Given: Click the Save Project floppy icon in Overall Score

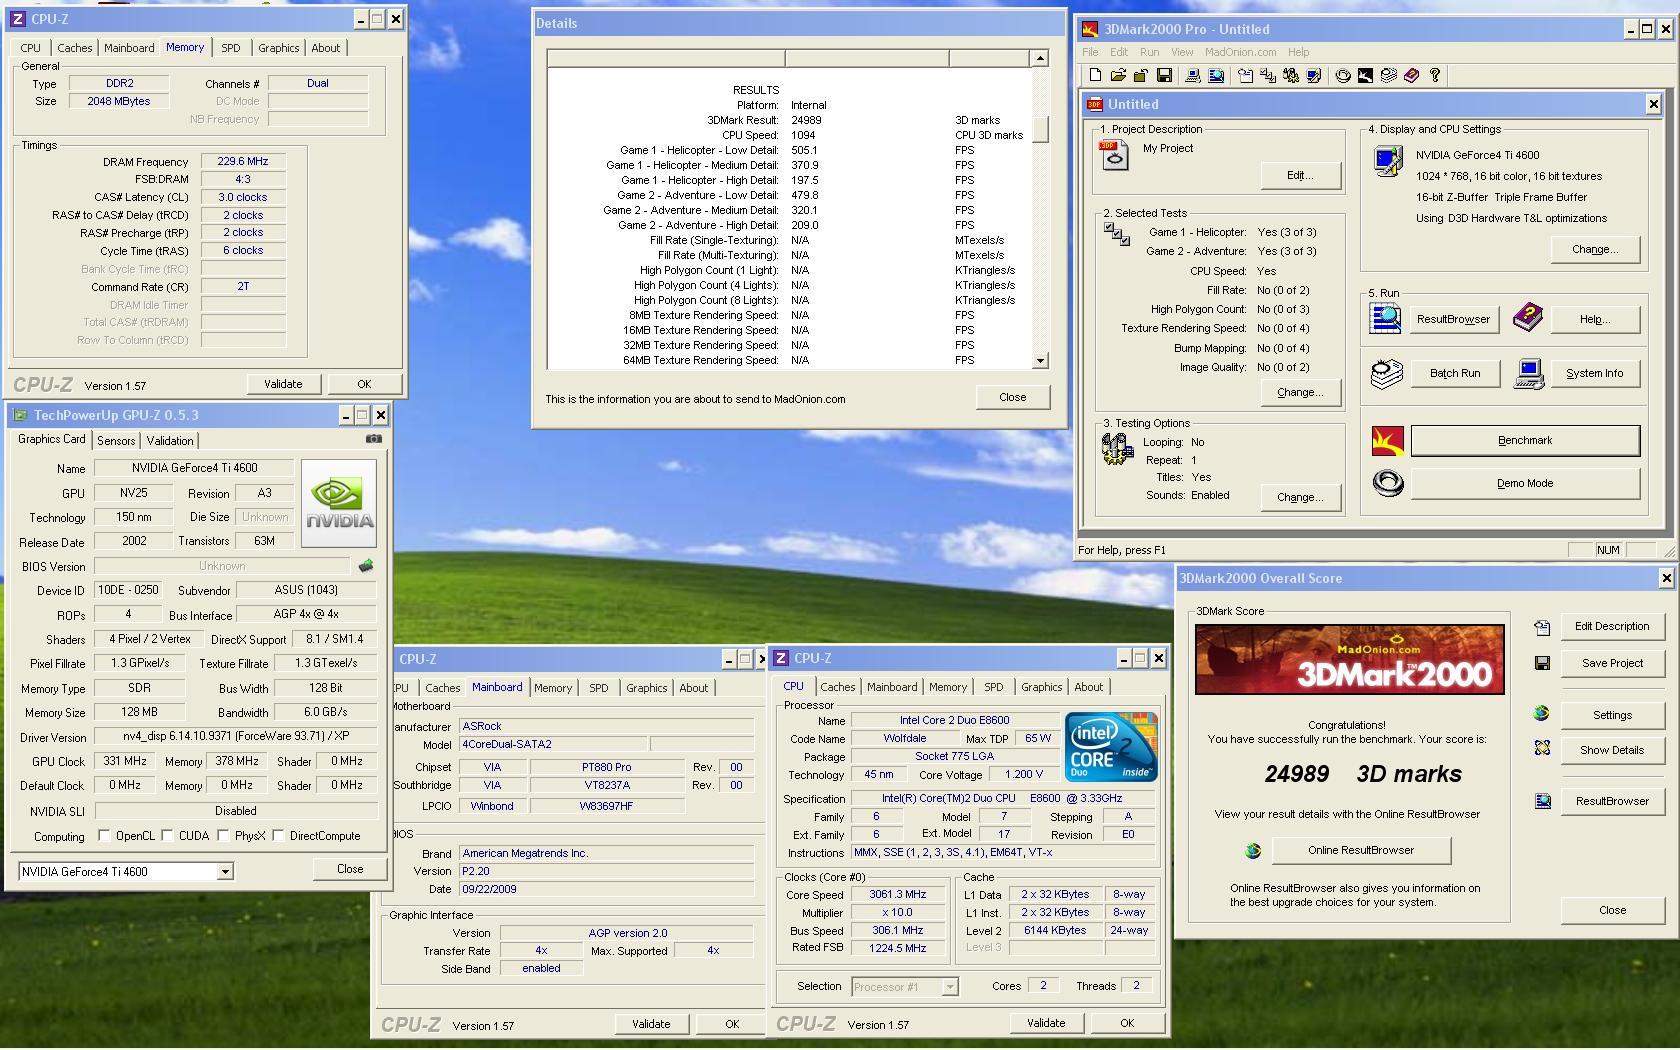Looking at the screenshot, I should pos(1542,663).
